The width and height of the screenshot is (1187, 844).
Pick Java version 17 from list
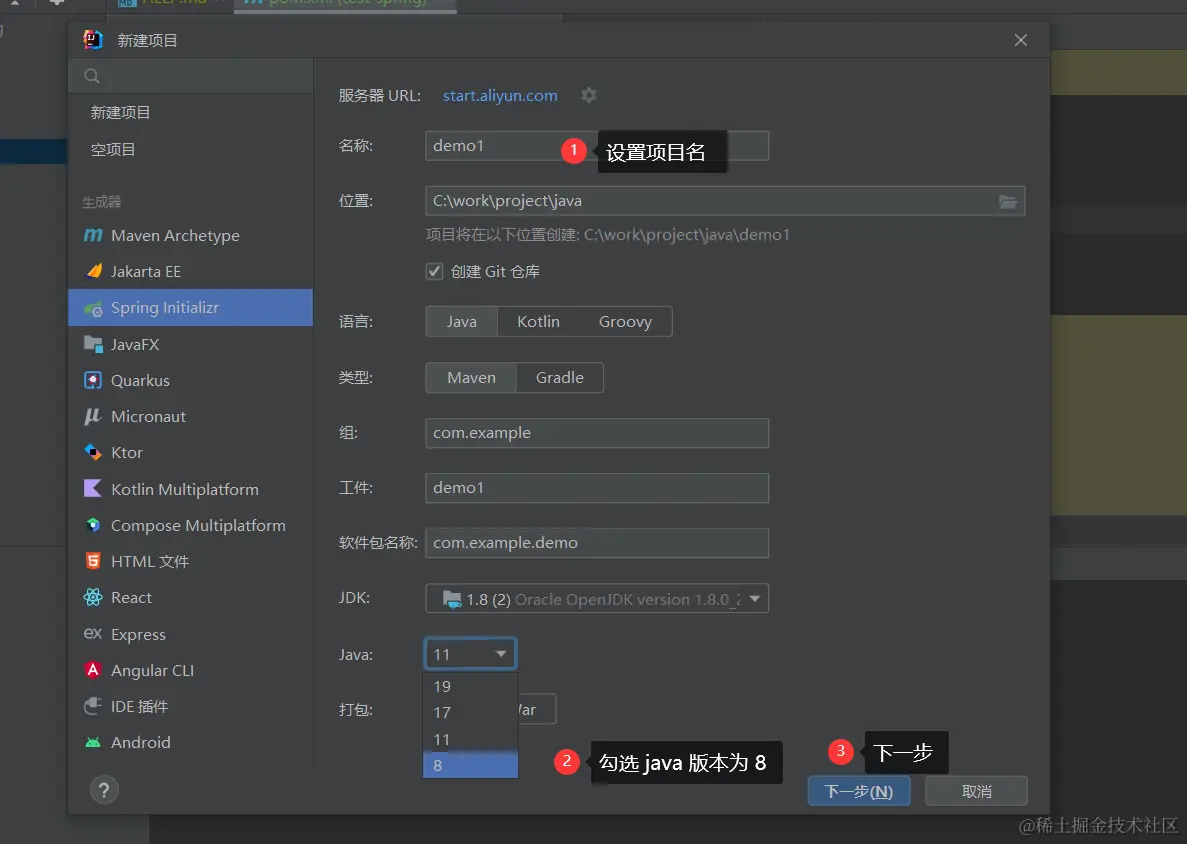[470, 713]
